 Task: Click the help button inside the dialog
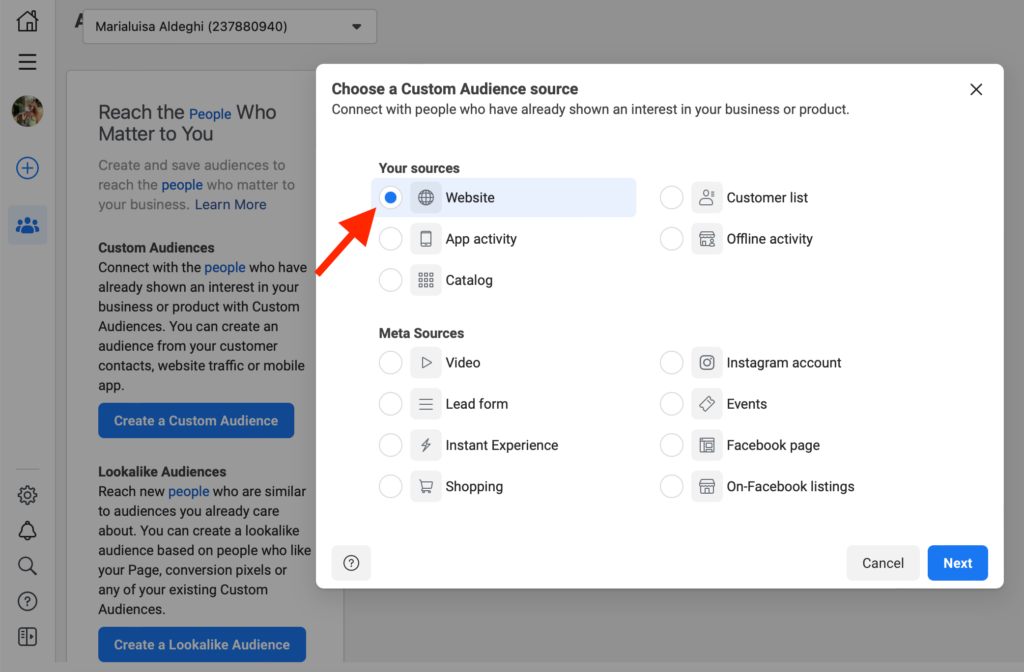coord(351,563)
